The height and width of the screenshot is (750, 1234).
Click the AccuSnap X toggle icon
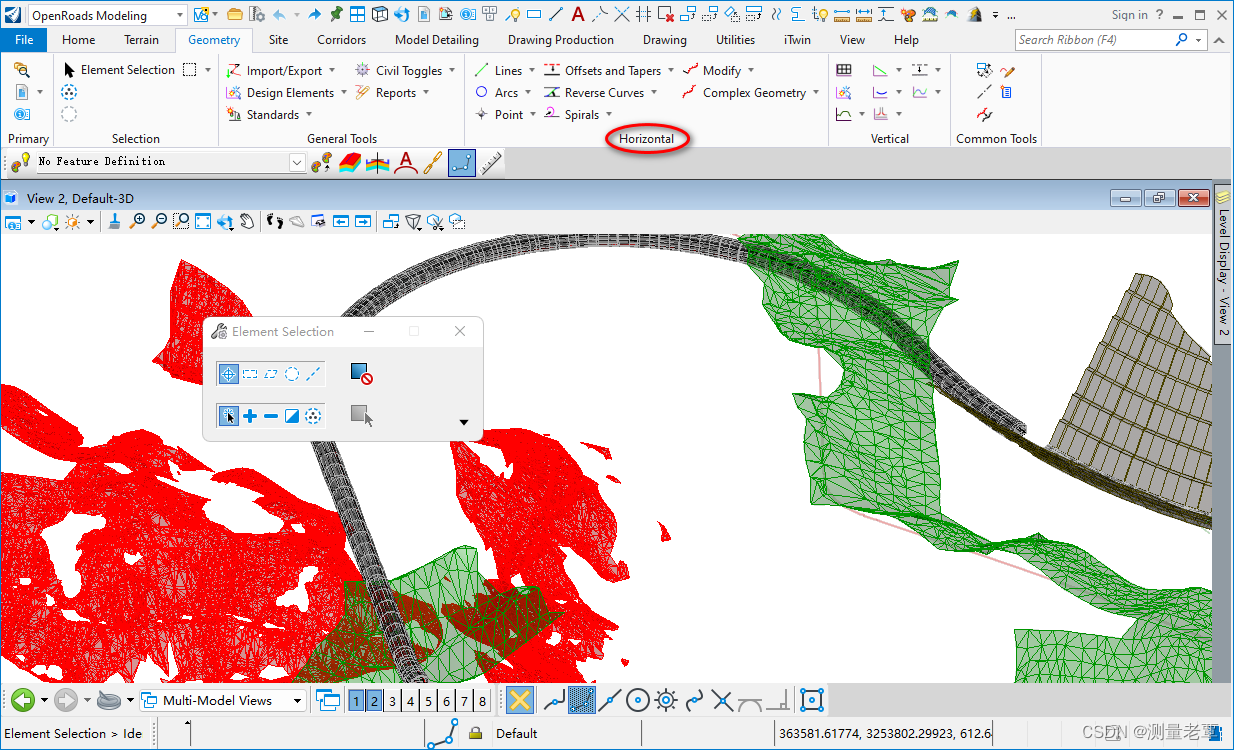[x=519, y=700]
